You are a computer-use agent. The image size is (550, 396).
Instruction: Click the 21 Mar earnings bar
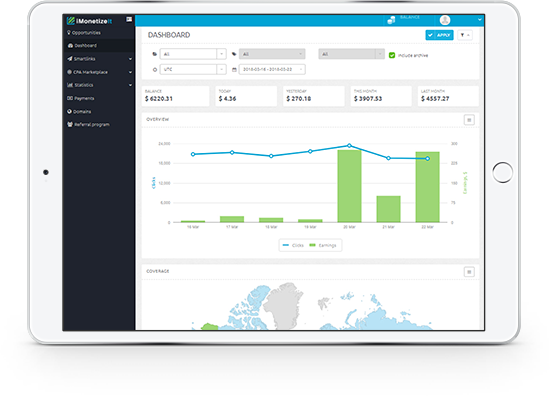388,209
